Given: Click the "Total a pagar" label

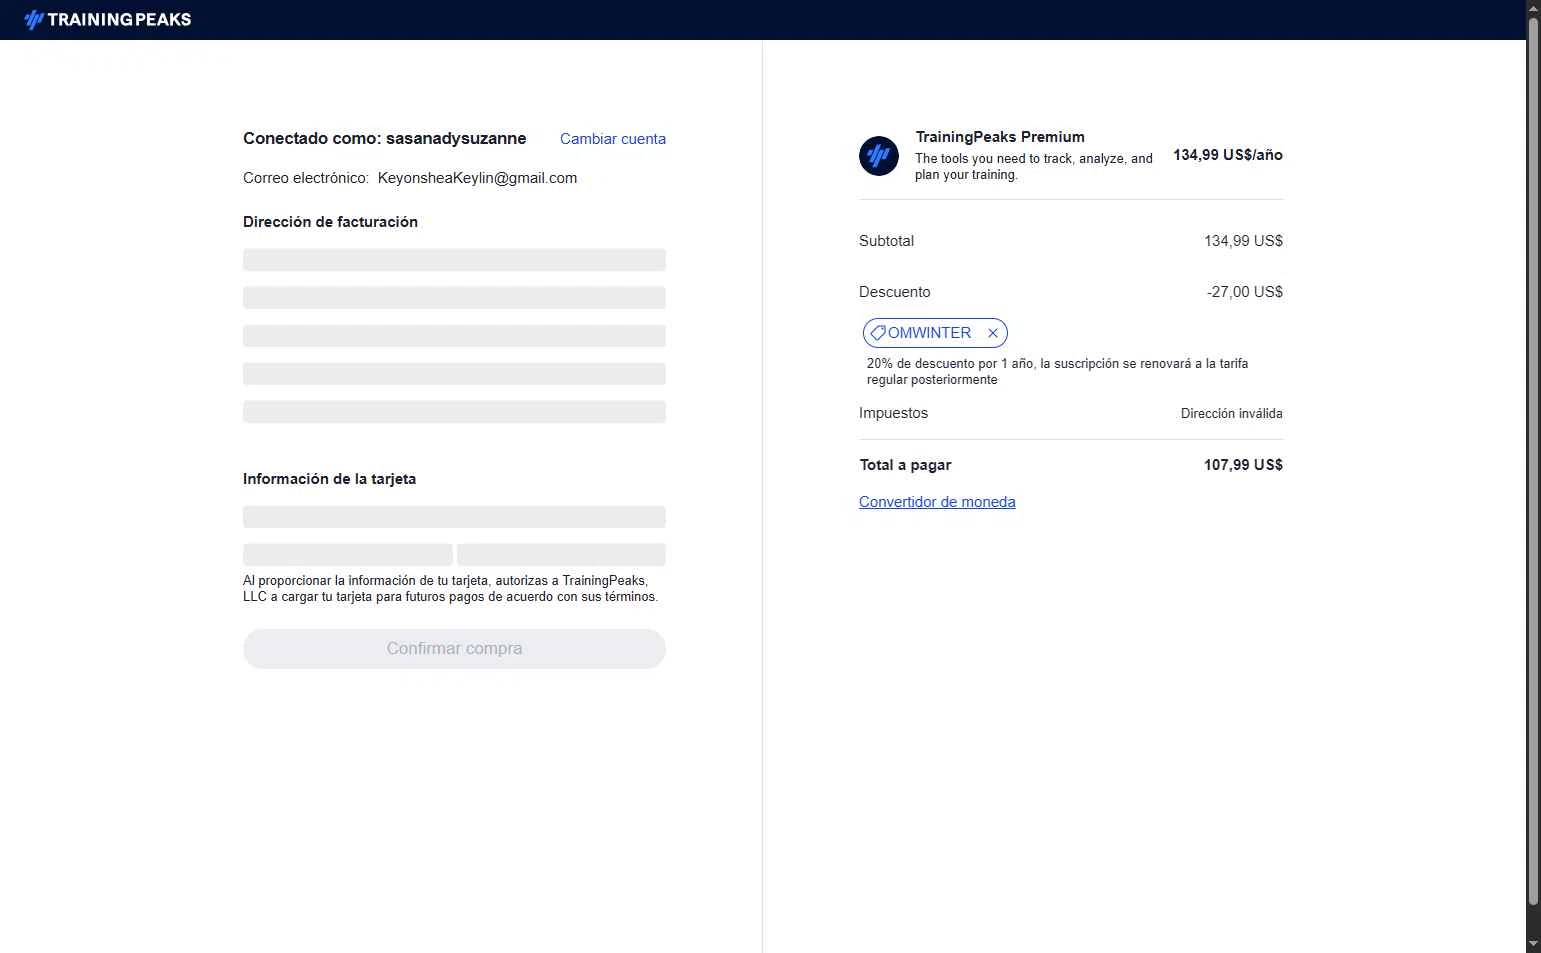Looking at the screenshot, I should coord(906,465).
